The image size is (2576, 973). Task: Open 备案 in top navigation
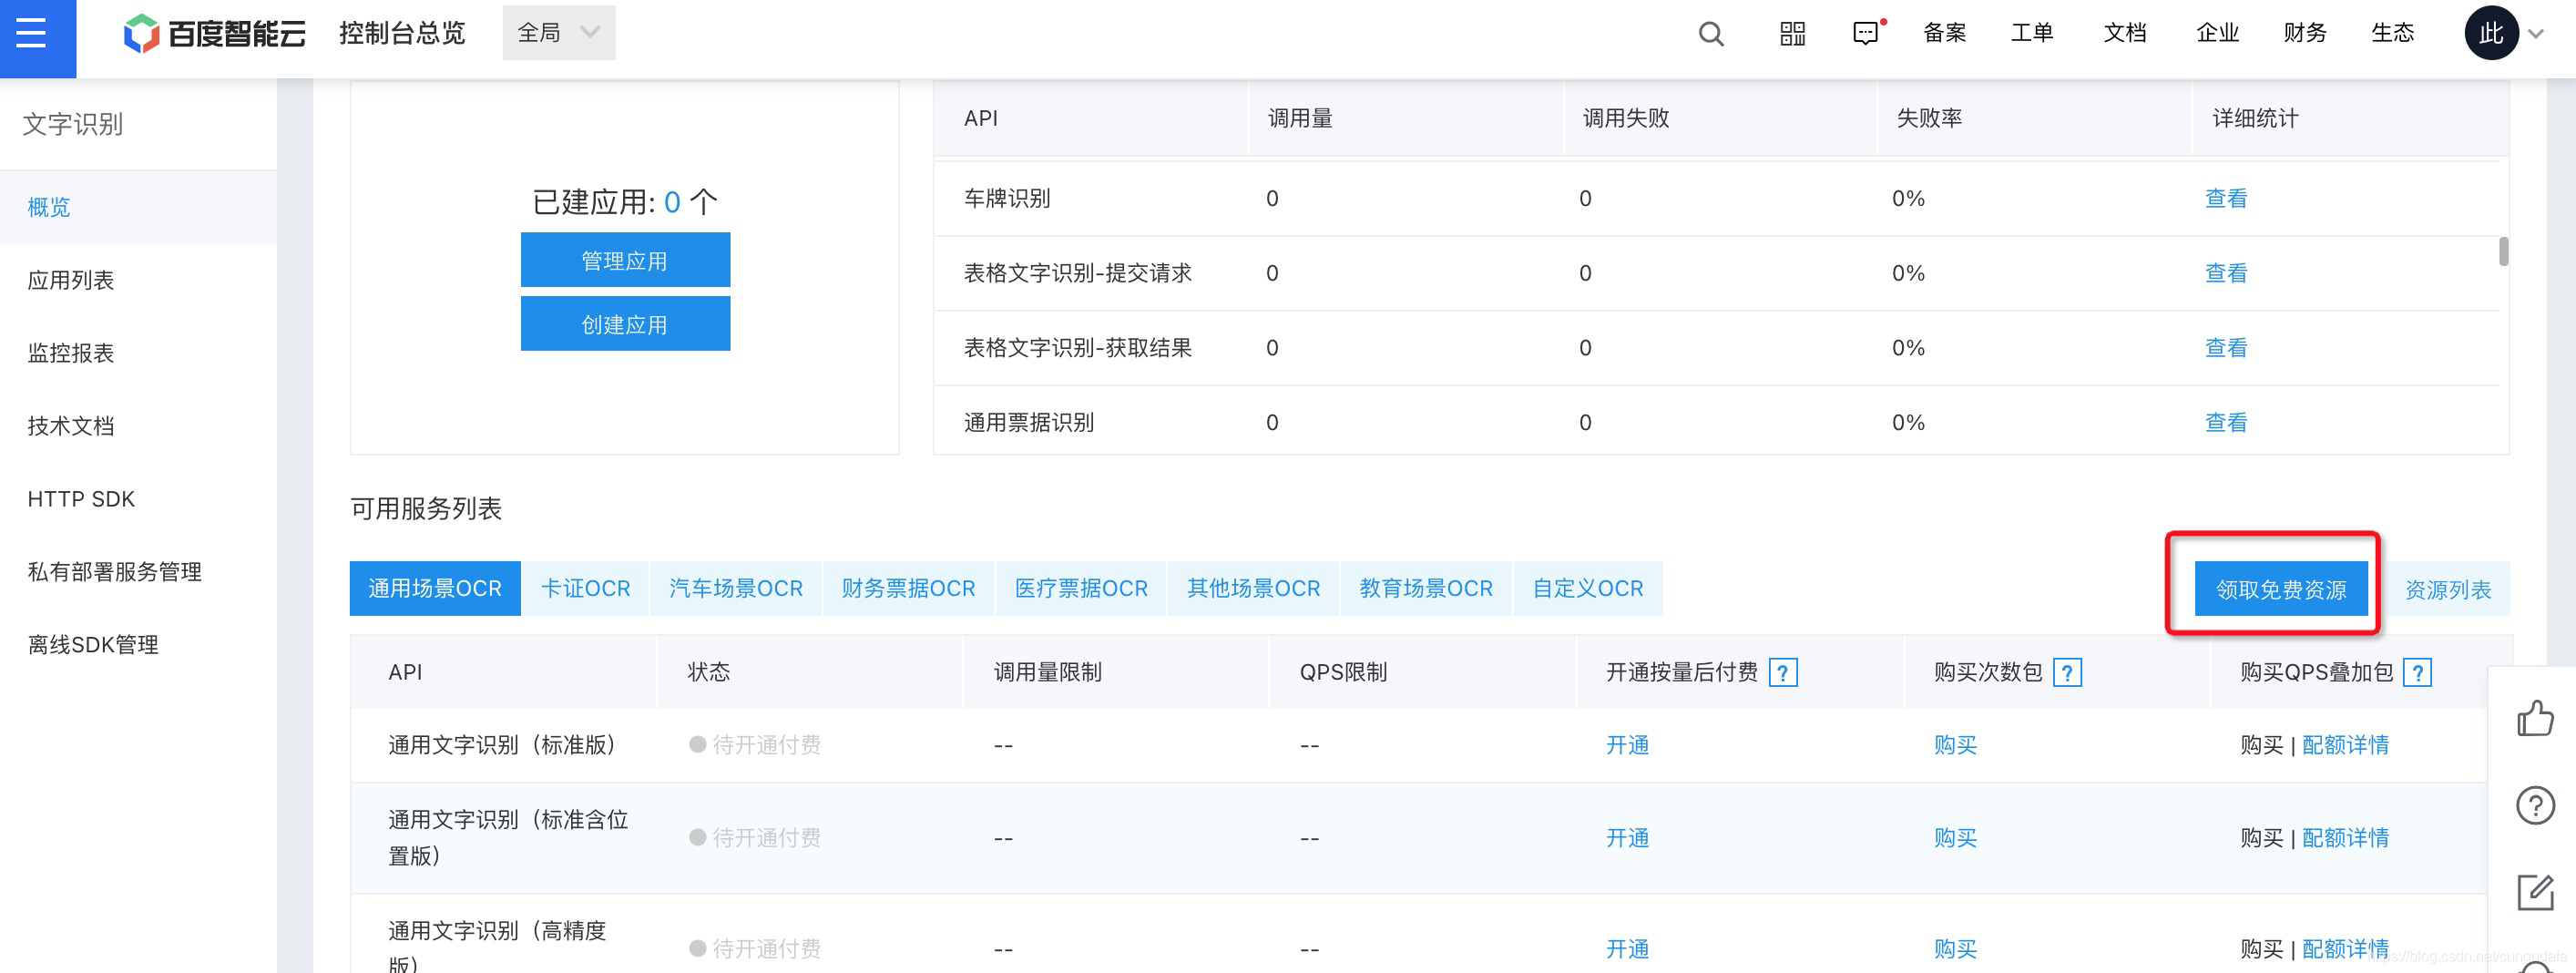1944,33
